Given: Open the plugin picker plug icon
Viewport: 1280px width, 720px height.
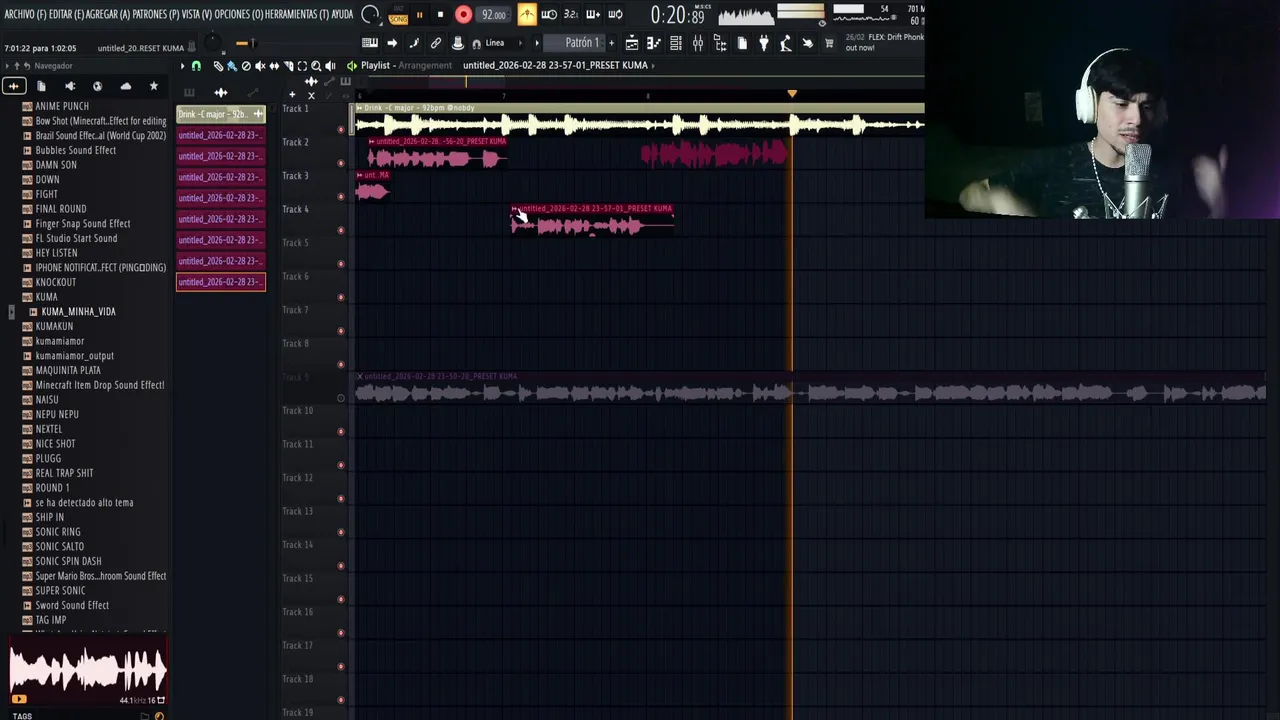Looking at the screenshot, I should (x=763, y=43).
